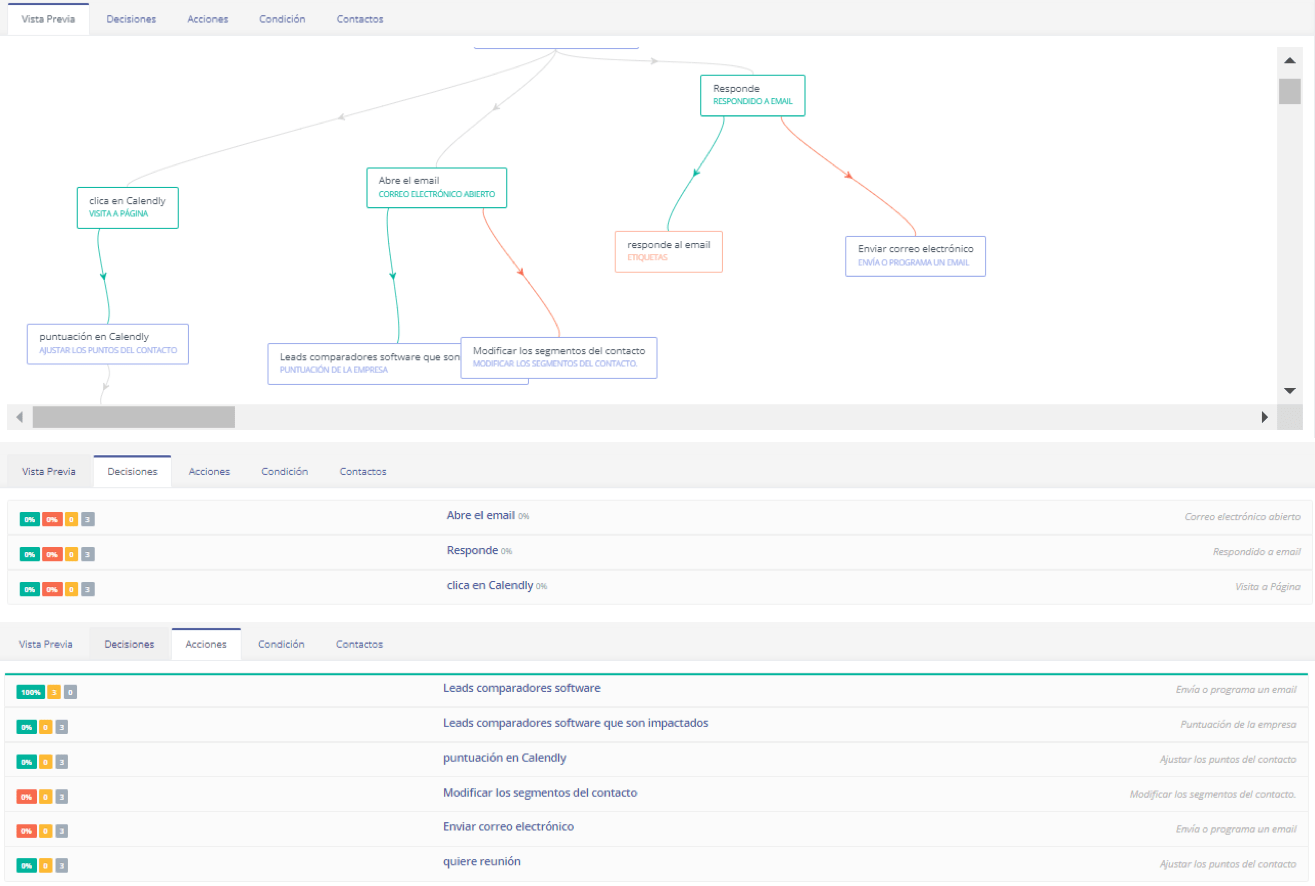Select the 'Responde' decision node in the diagram
The height and width of the screenshot is (886, 1315).
coord(752,95)
